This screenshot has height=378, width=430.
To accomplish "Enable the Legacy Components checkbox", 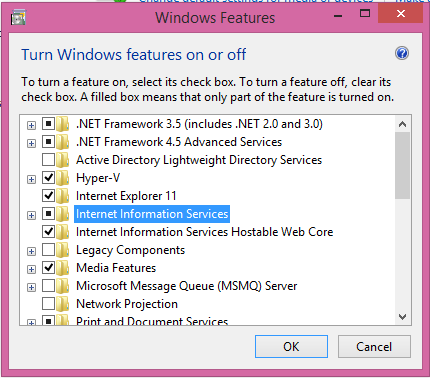I will point(48,250).
